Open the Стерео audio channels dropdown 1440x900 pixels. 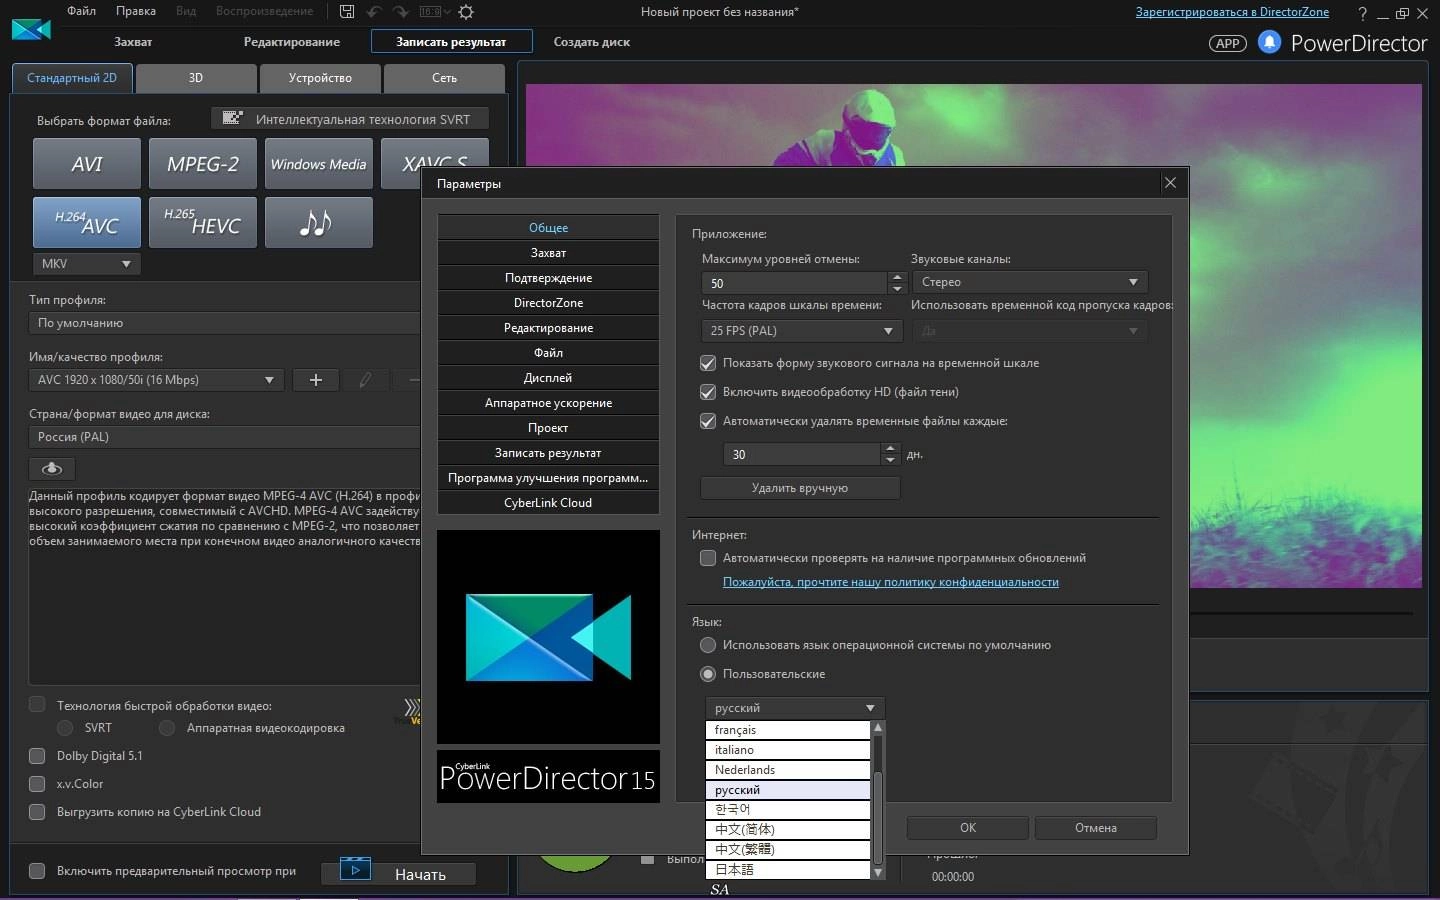[1029, 282]
